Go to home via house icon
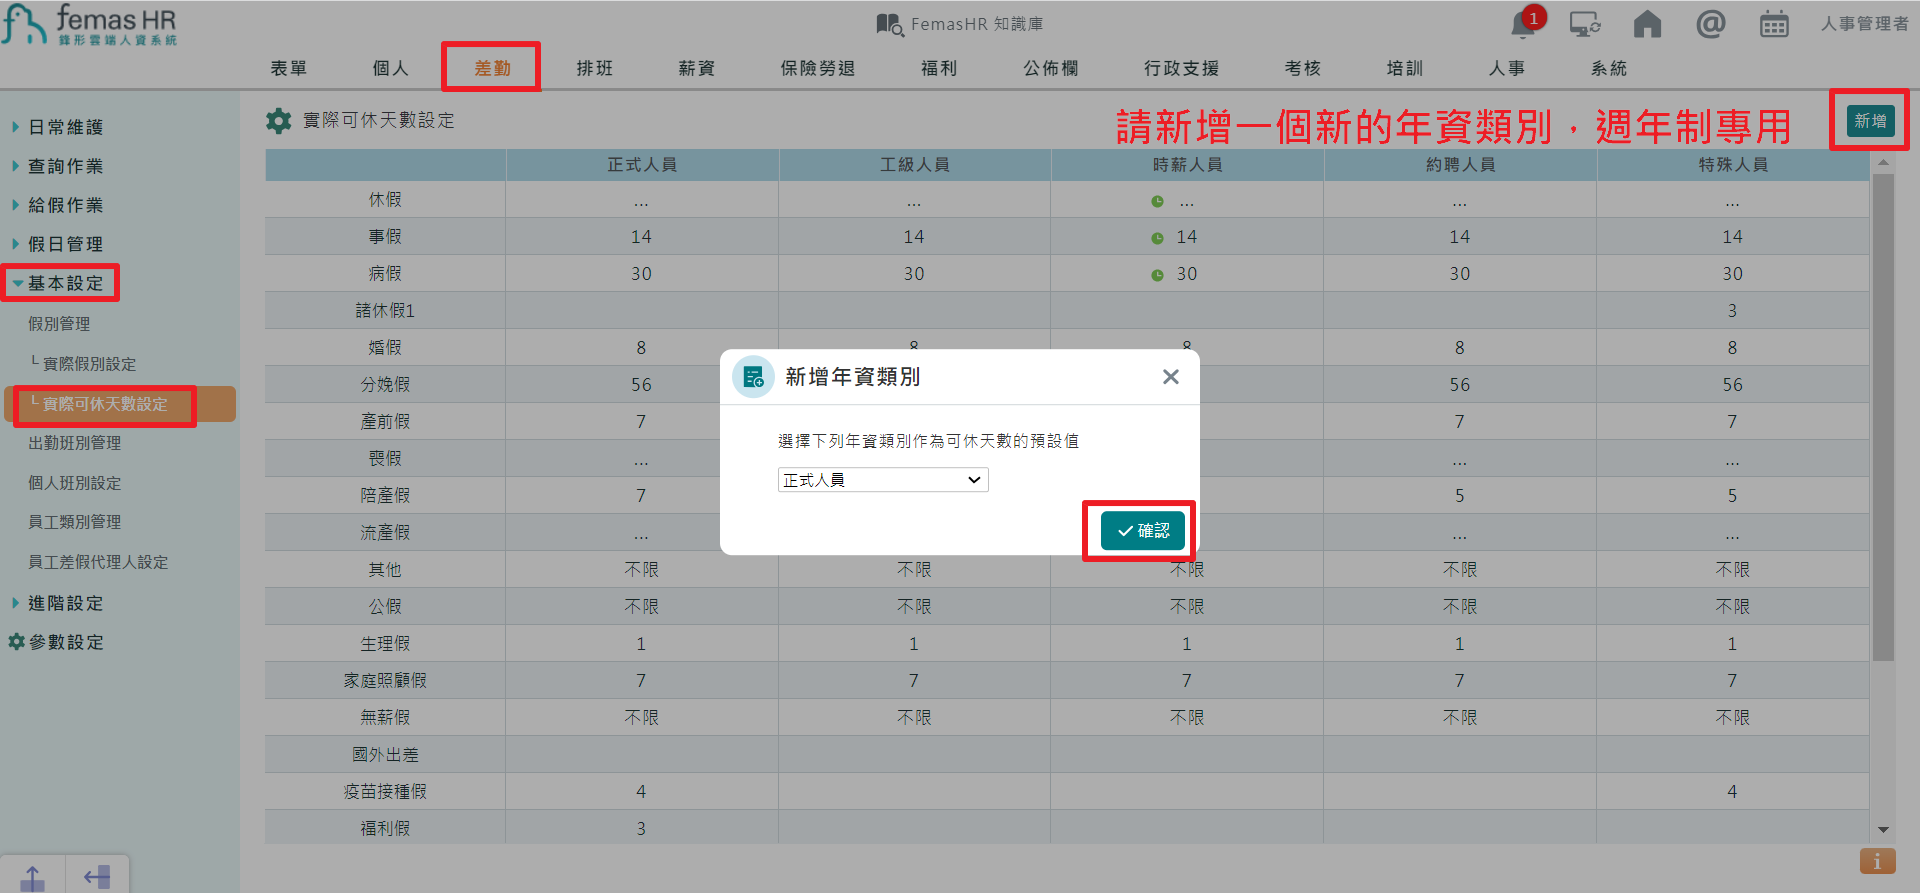1920x893 pixels. tap(1647, 24)
